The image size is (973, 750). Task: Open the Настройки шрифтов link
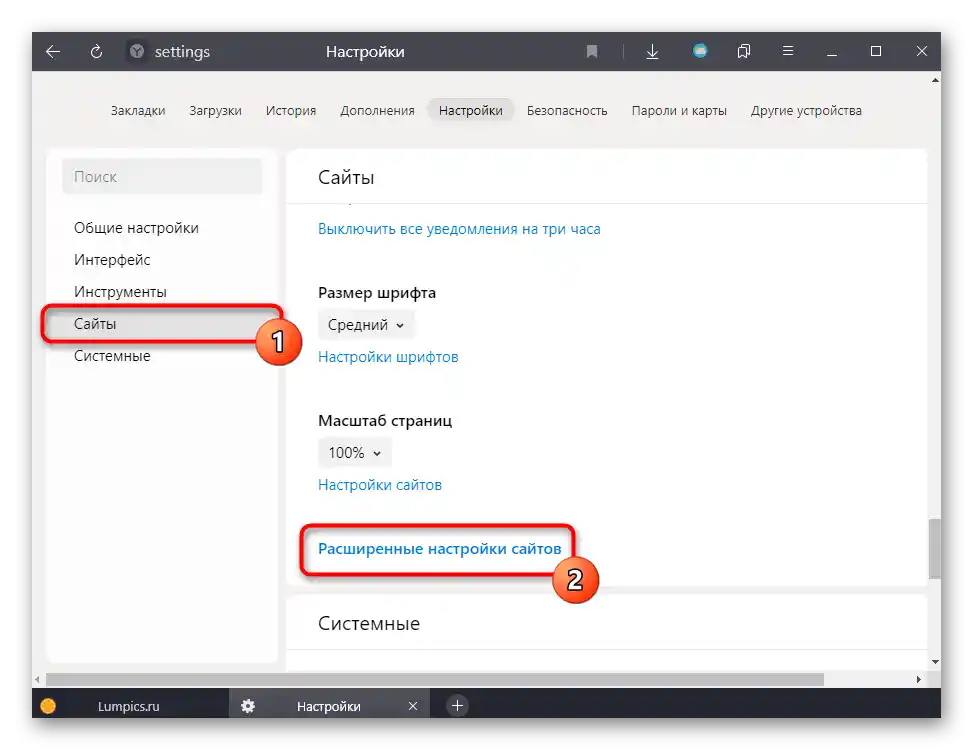[388, 357]
